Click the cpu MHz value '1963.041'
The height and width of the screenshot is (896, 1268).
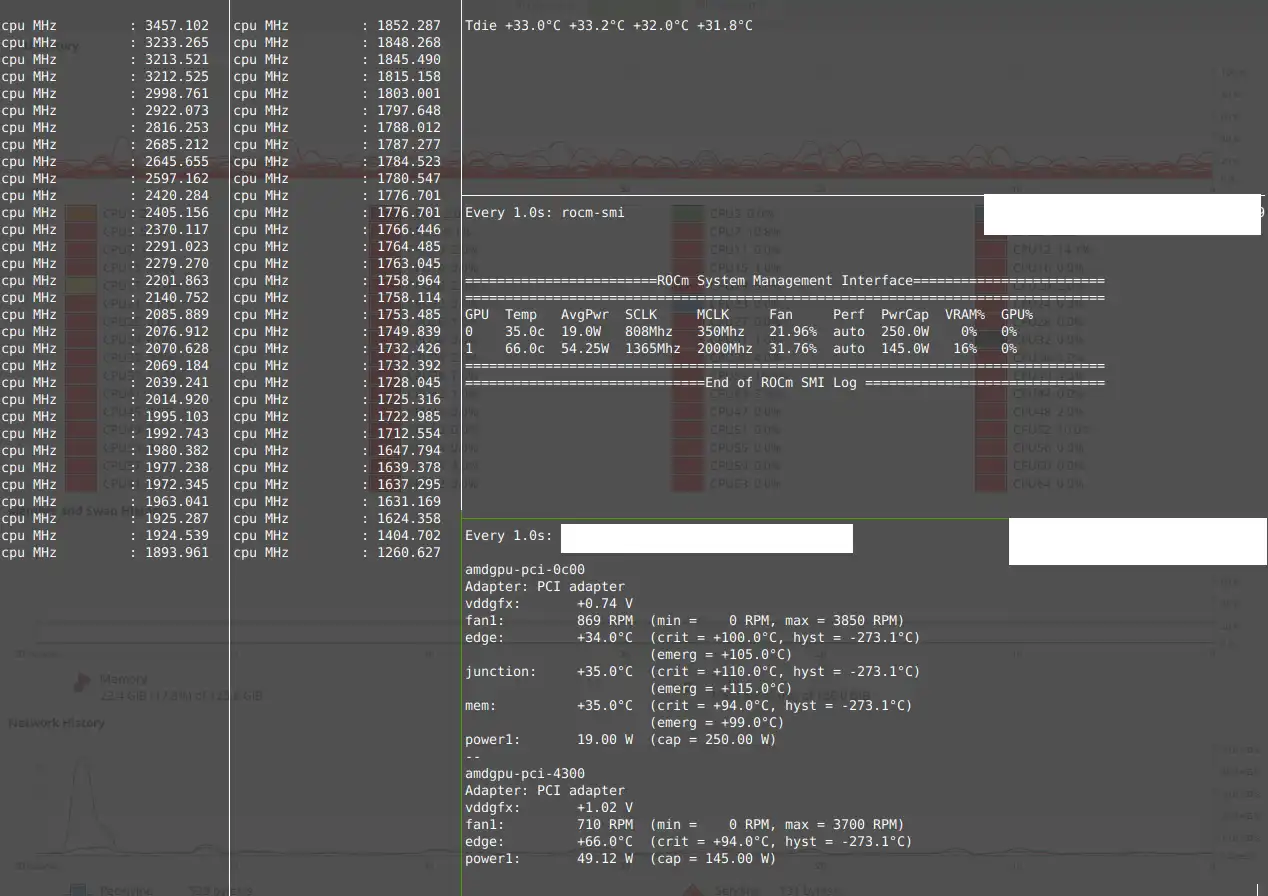177,501
